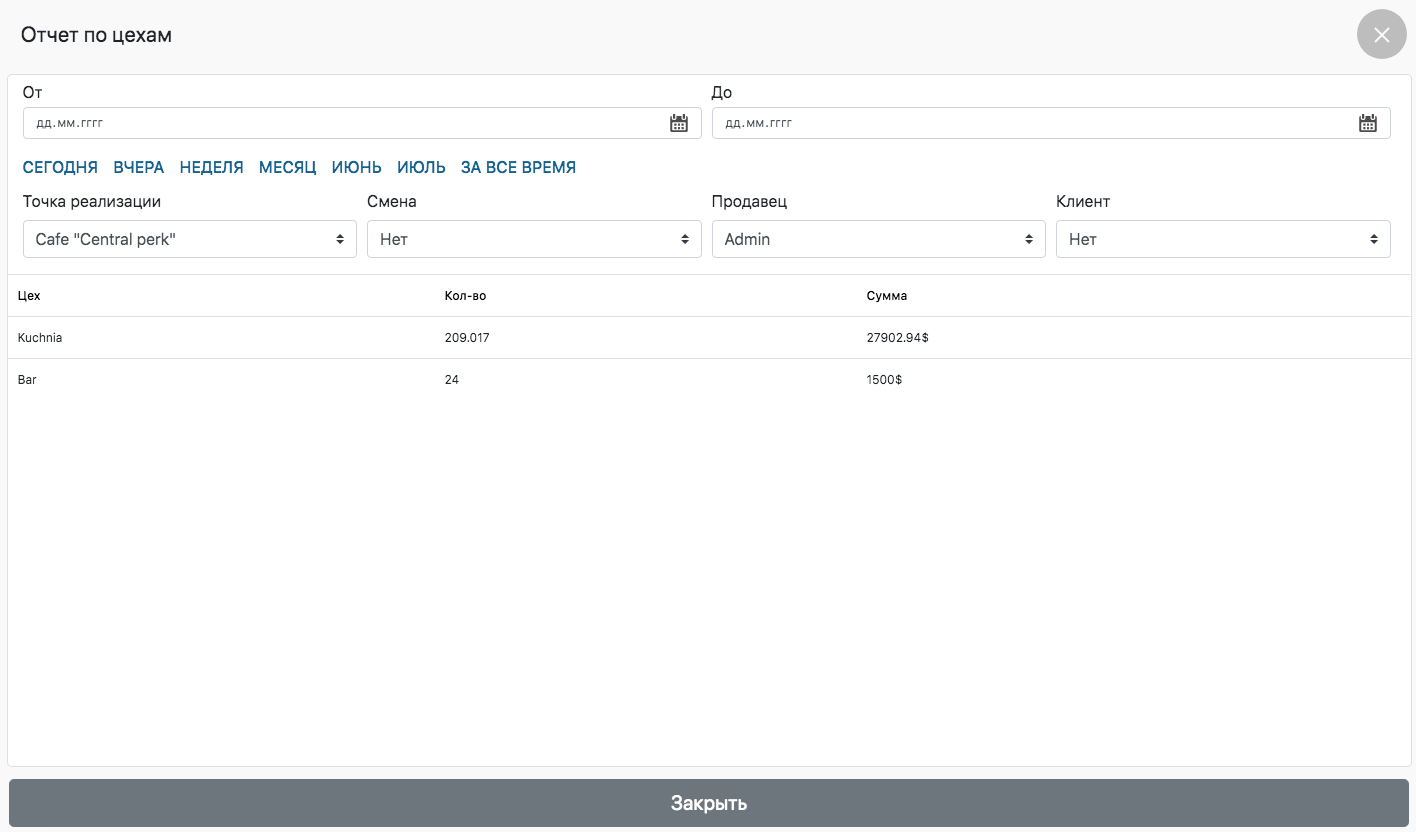Choose the Июнь quick filter
1416x832 pixels.
(357, 167)
